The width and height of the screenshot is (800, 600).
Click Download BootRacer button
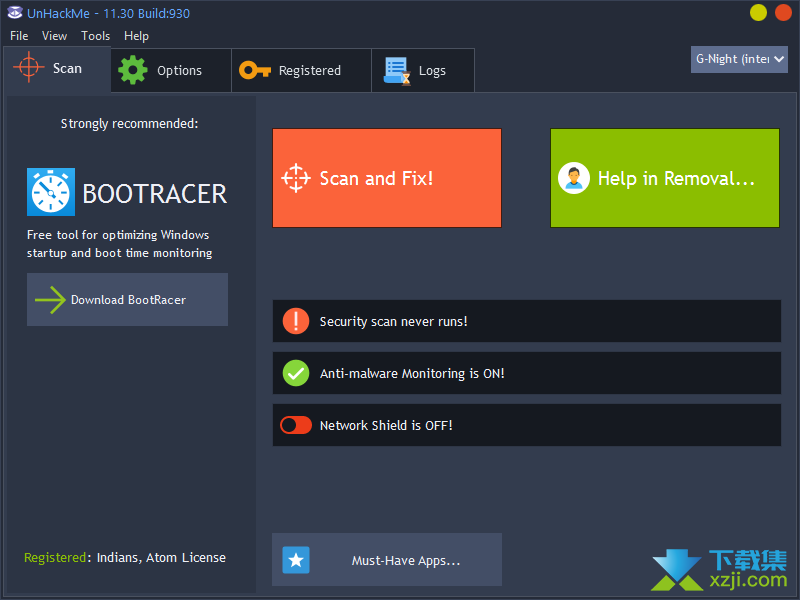click(x=128, y=299)
